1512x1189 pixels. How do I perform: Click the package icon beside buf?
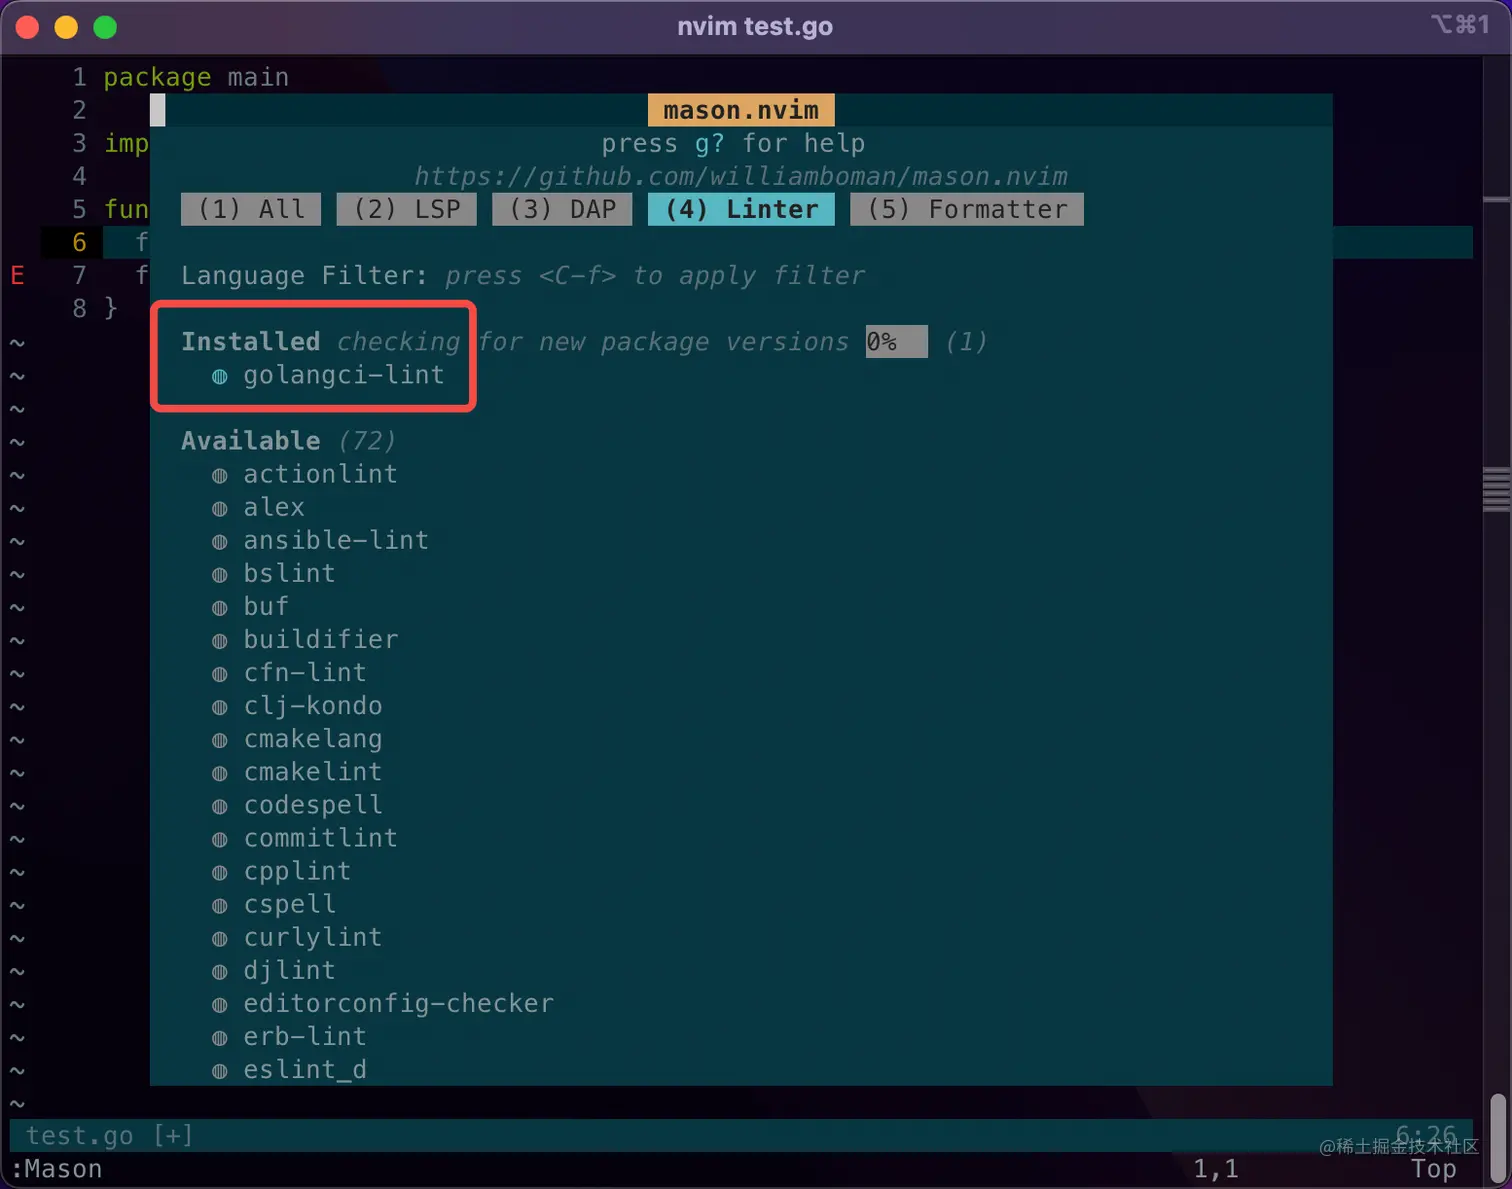click(x=220, y=607)
